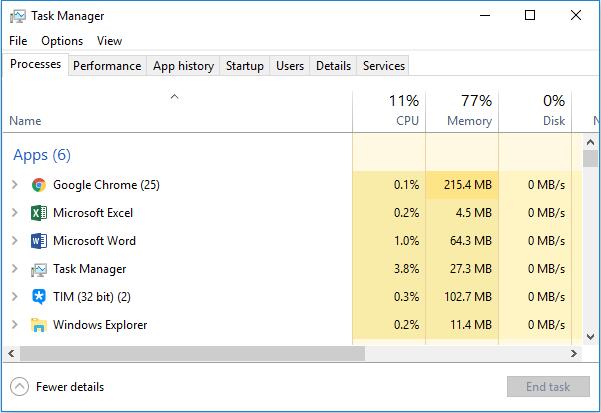Click the Microsoft Excel process icon

click(39, 213)
